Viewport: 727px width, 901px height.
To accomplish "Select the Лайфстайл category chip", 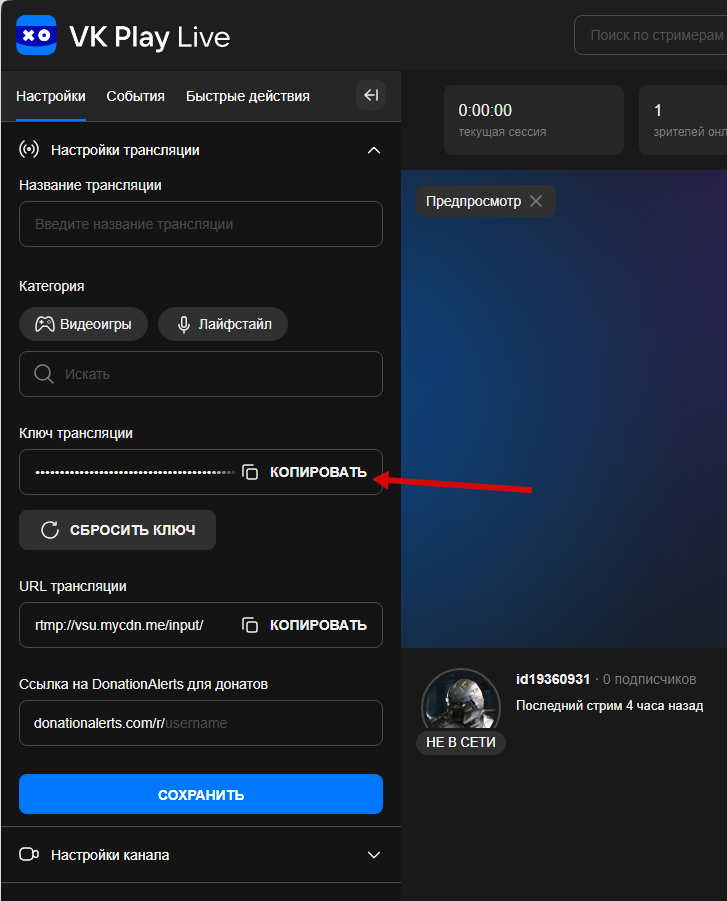I will 222,324.
